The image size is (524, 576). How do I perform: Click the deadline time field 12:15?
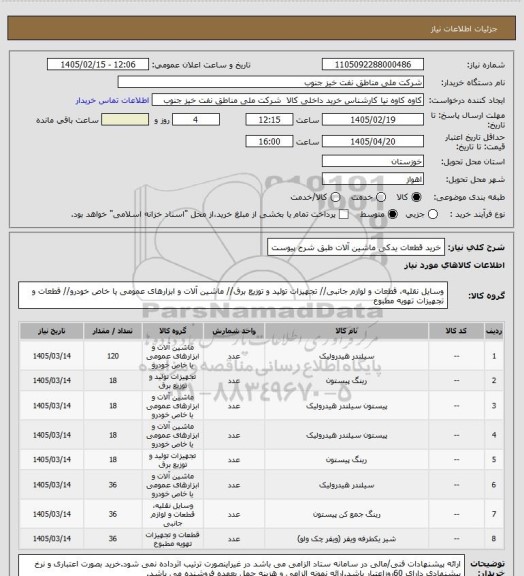[x=269, y=120]
